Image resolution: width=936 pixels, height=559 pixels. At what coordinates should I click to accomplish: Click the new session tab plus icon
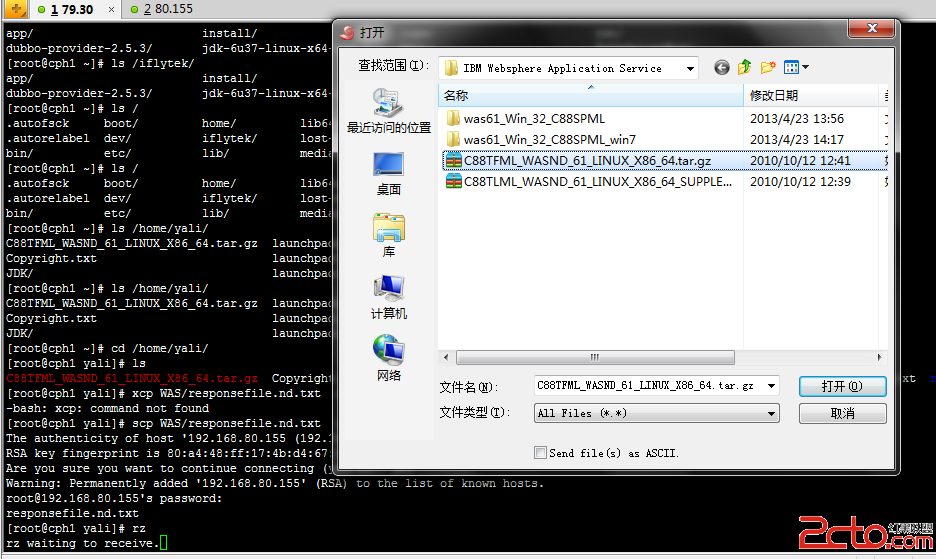point(16,9)
